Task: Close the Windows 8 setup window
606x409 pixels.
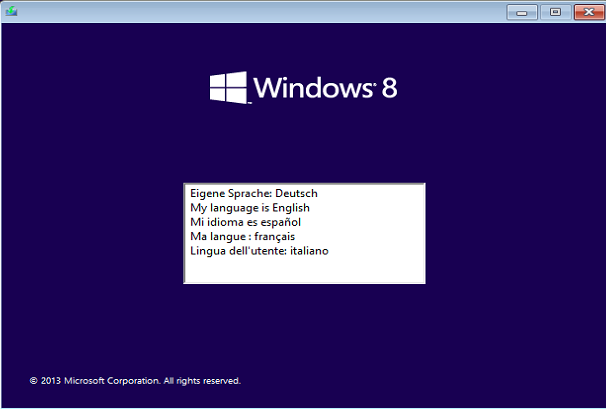Action: (x=589, y=12)
